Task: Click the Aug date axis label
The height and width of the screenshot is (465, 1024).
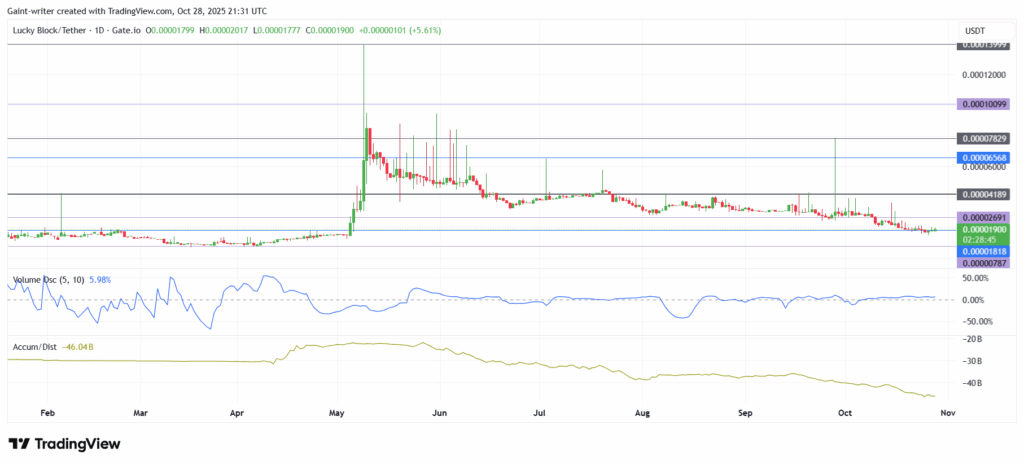Action: point(643,413)
